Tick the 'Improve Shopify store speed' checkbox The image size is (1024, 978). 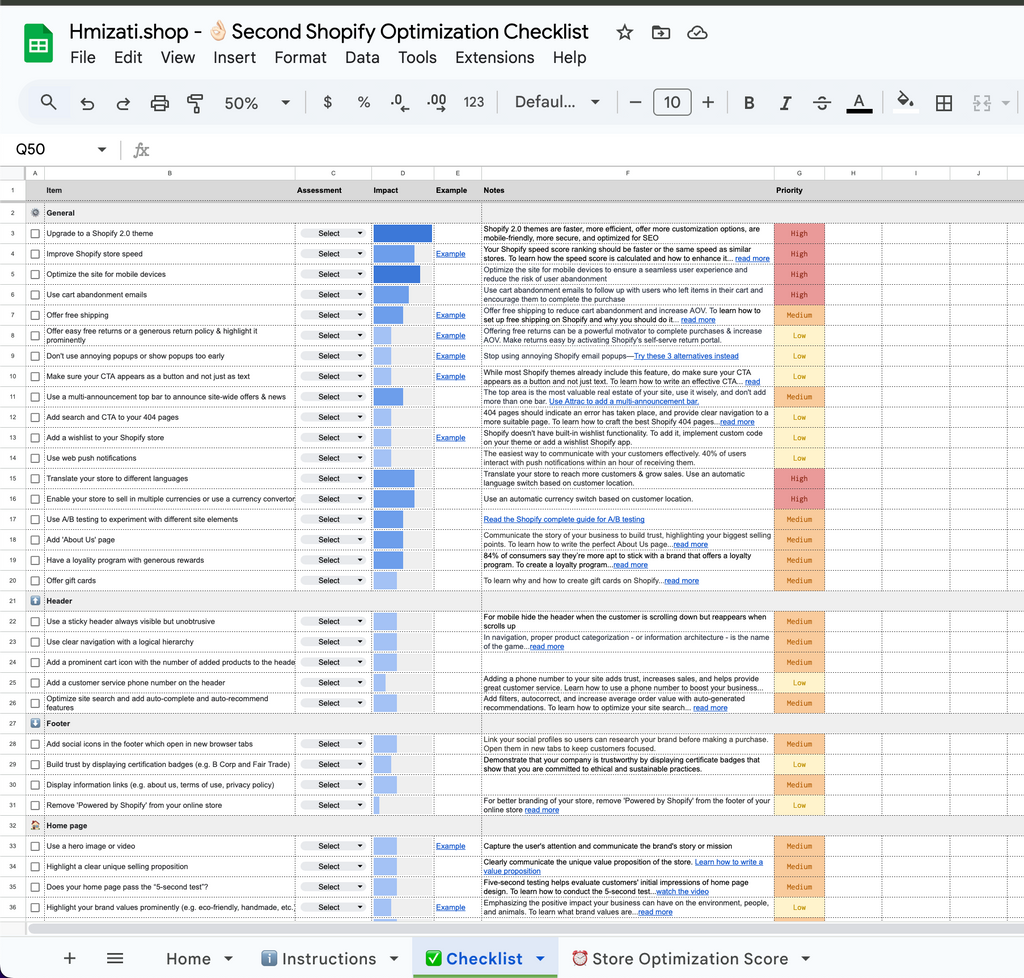coord(35,254)
